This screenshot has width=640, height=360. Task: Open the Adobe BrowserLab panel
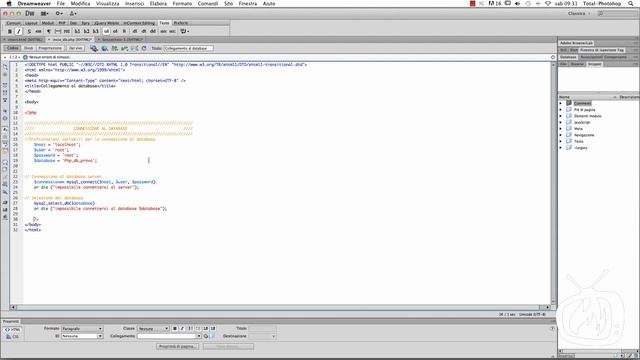(x=576, y=43)
